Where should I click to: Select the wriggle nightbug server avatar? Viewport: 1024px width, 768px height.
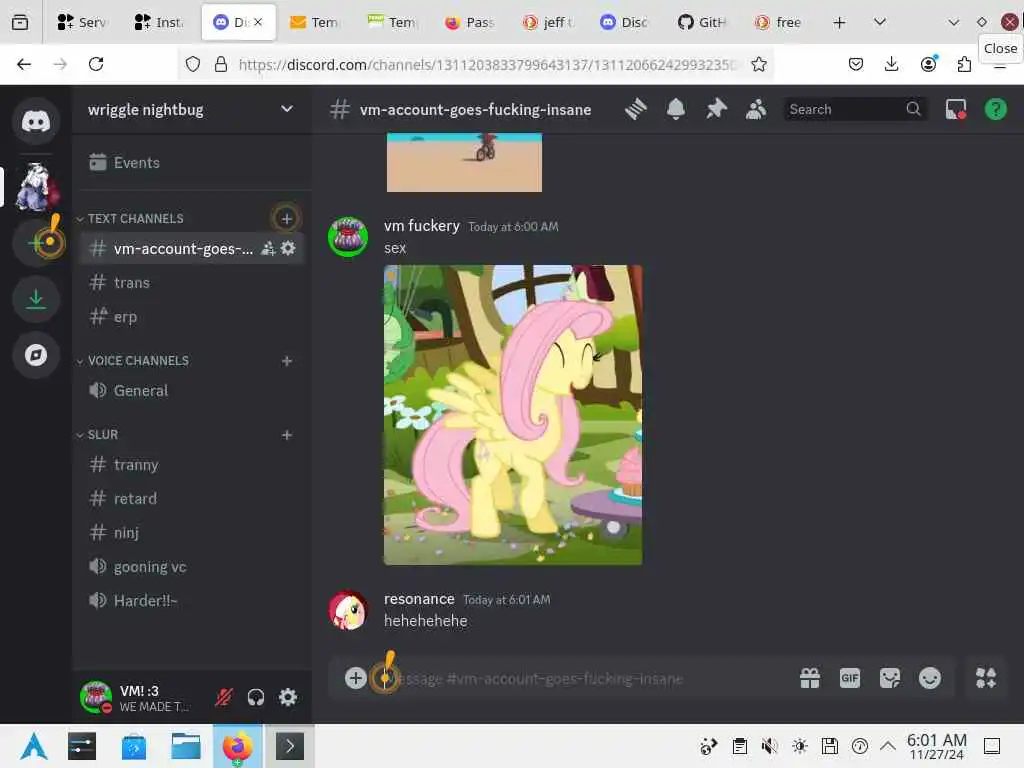(x=36, y=187)
